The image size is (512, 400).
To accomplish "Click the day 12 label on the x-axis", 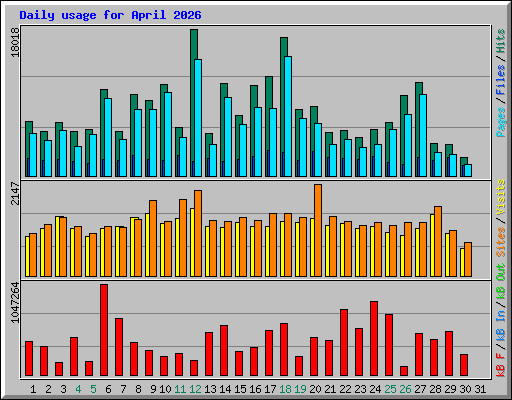I will pyautogui.click(x=195, y=389).
